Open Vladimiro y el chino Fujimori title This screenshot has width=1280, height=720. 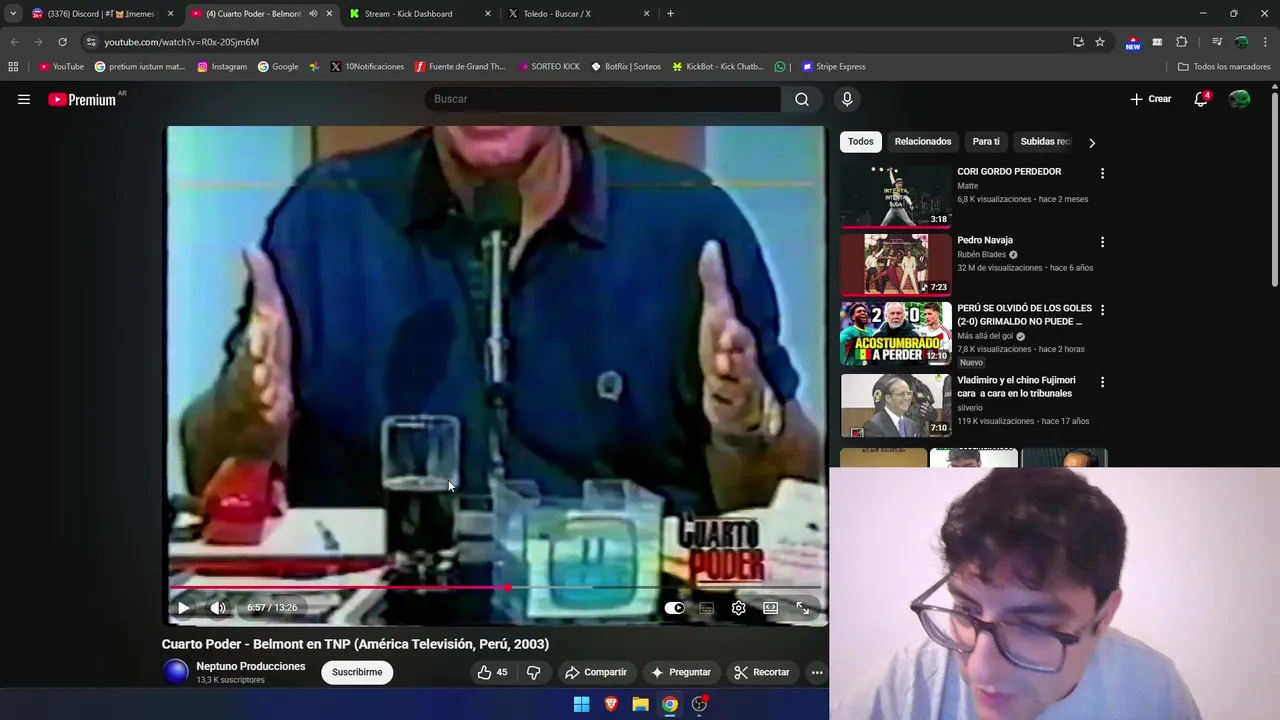pos(1016,387)
